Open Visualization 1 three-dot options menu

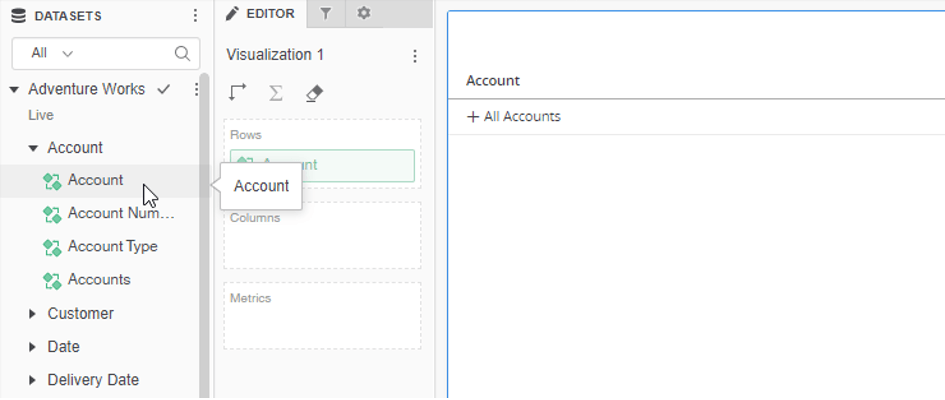point(415,56)
